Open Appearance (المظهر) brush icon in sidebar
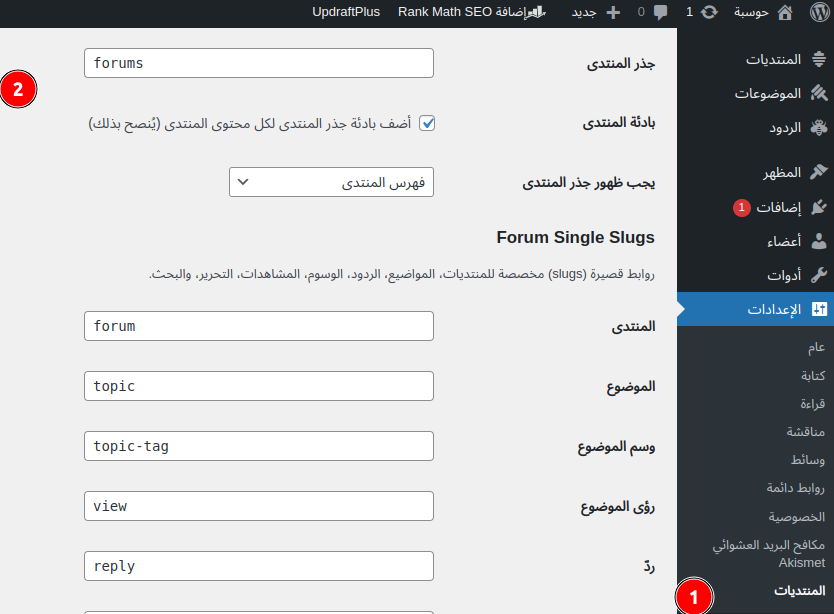Screen dimensions: 834x614 tap(818, 172)
